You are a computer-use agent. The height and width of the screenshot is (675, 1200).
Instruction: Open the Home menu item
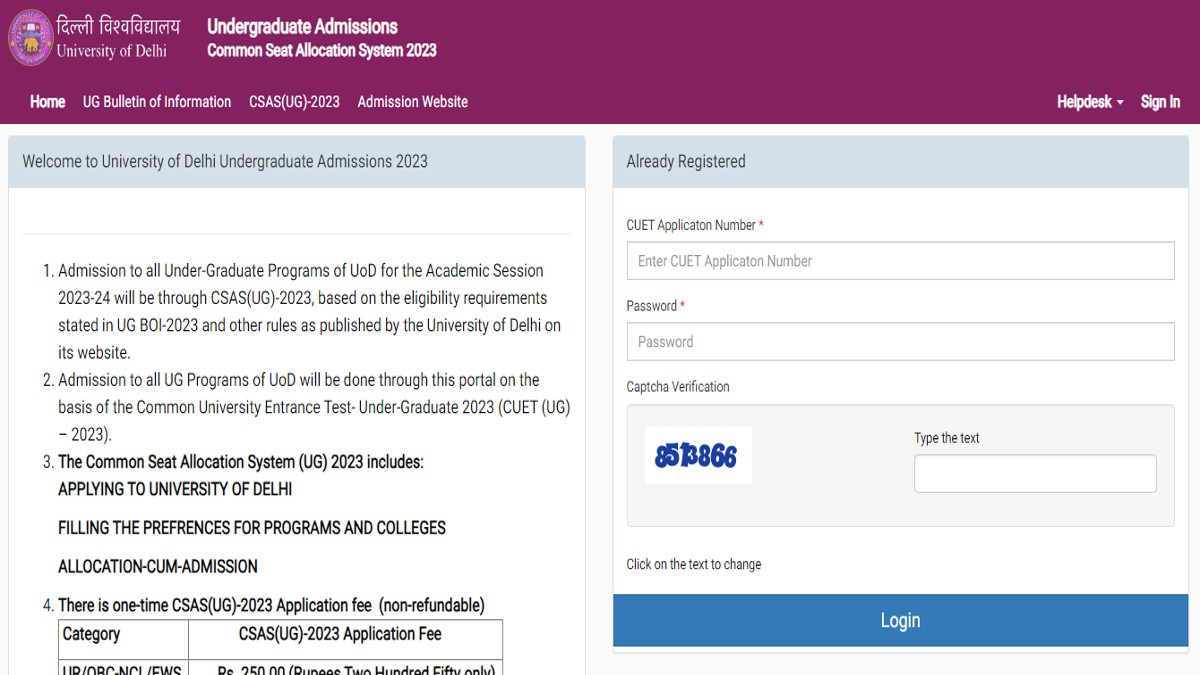coord(47,102)
